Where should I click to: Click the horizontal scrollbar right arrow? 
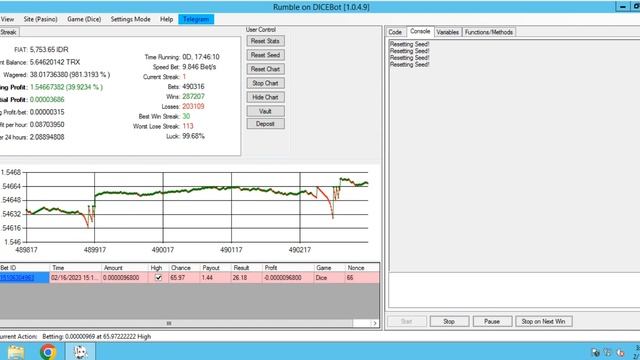point(375,323)
